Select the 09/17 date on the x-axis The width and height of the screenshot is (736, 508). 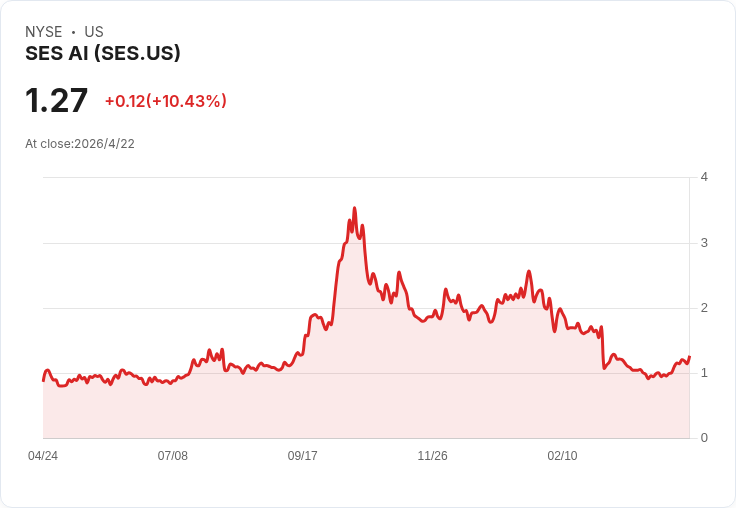[x=303, y=456]
